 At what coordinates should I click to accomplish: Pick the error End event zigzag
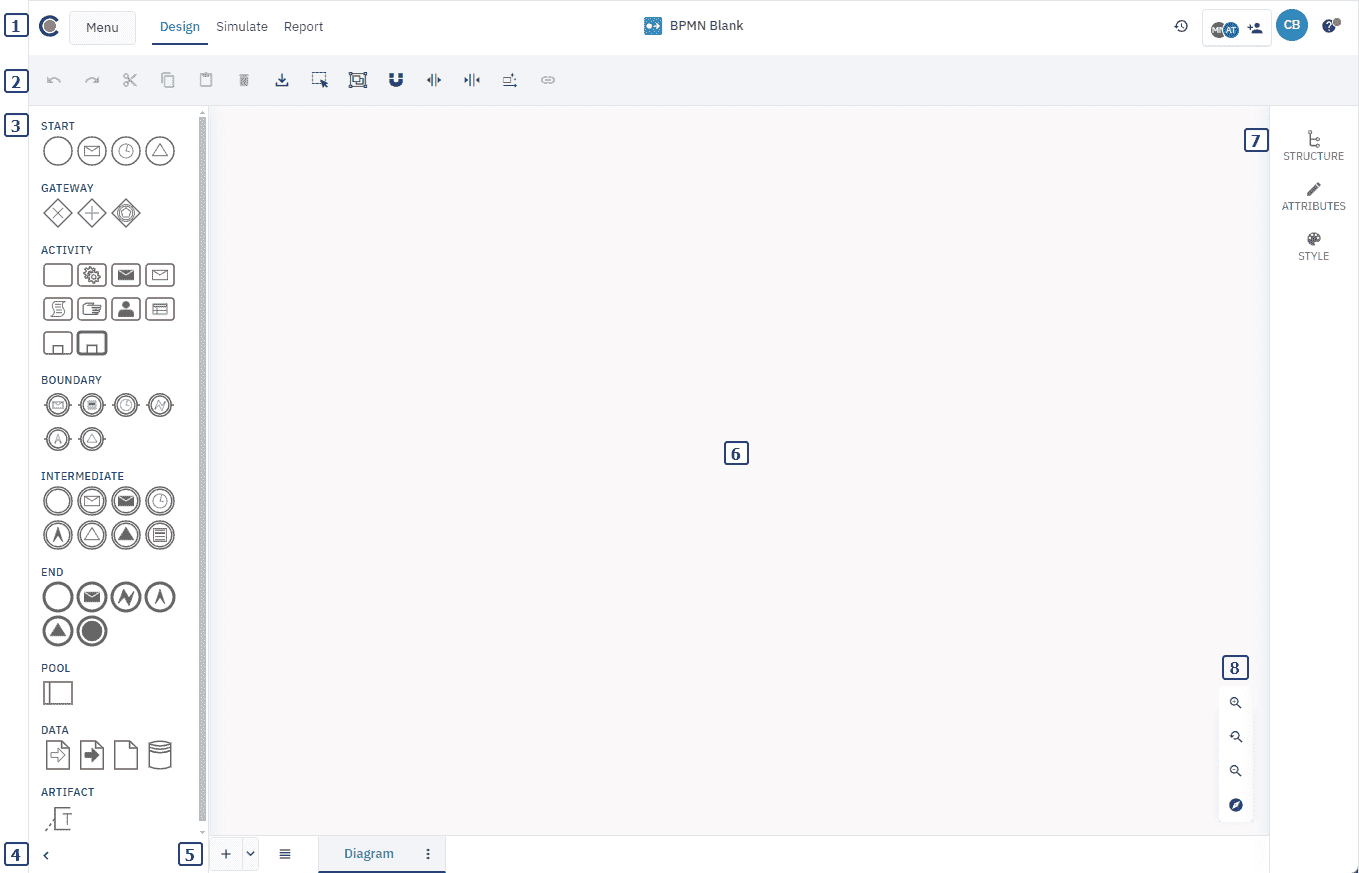(x=126, y=597)
